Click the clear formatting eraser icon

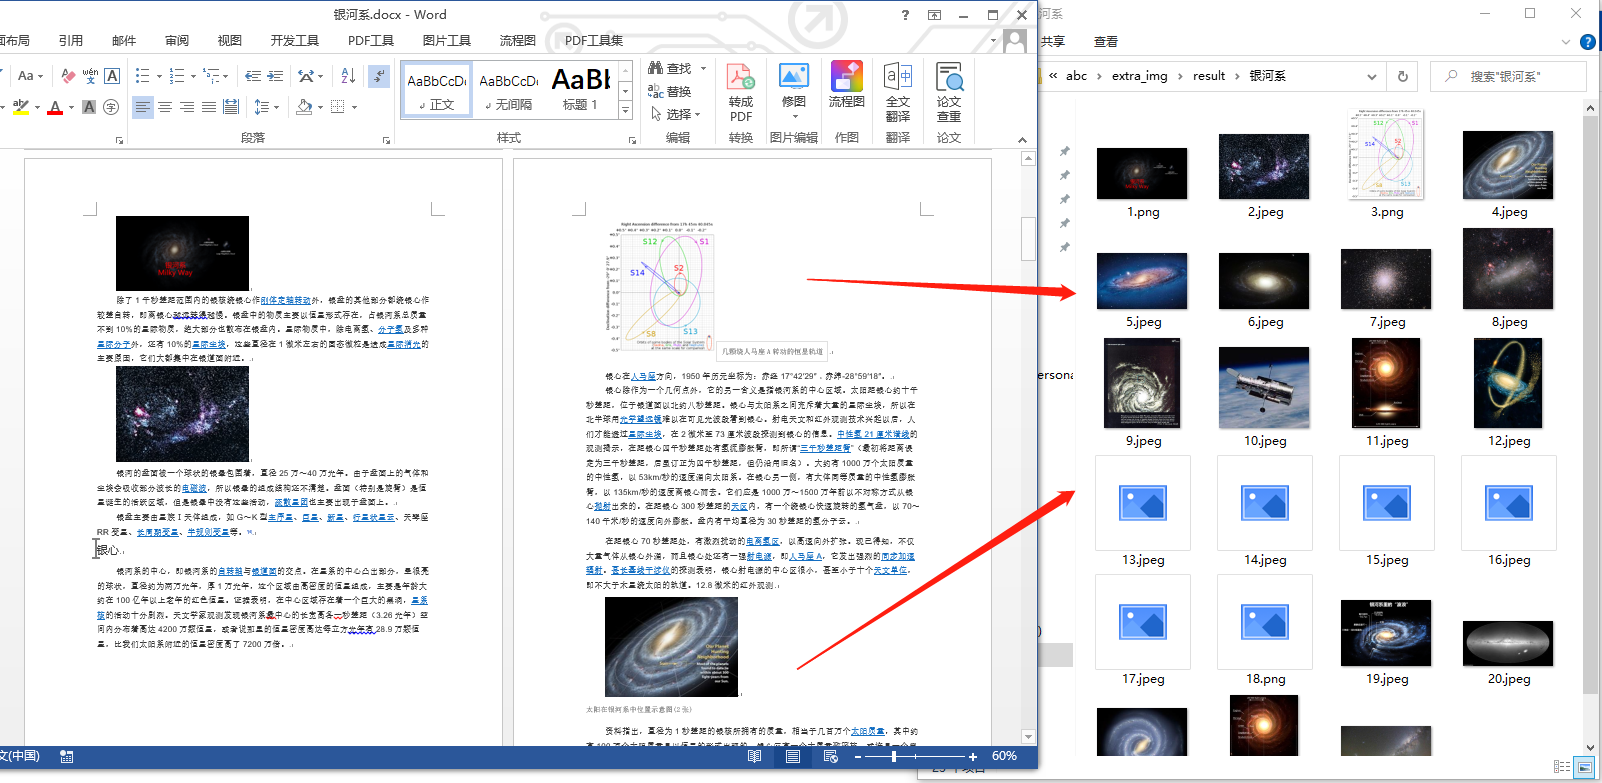tap(68, 76)
